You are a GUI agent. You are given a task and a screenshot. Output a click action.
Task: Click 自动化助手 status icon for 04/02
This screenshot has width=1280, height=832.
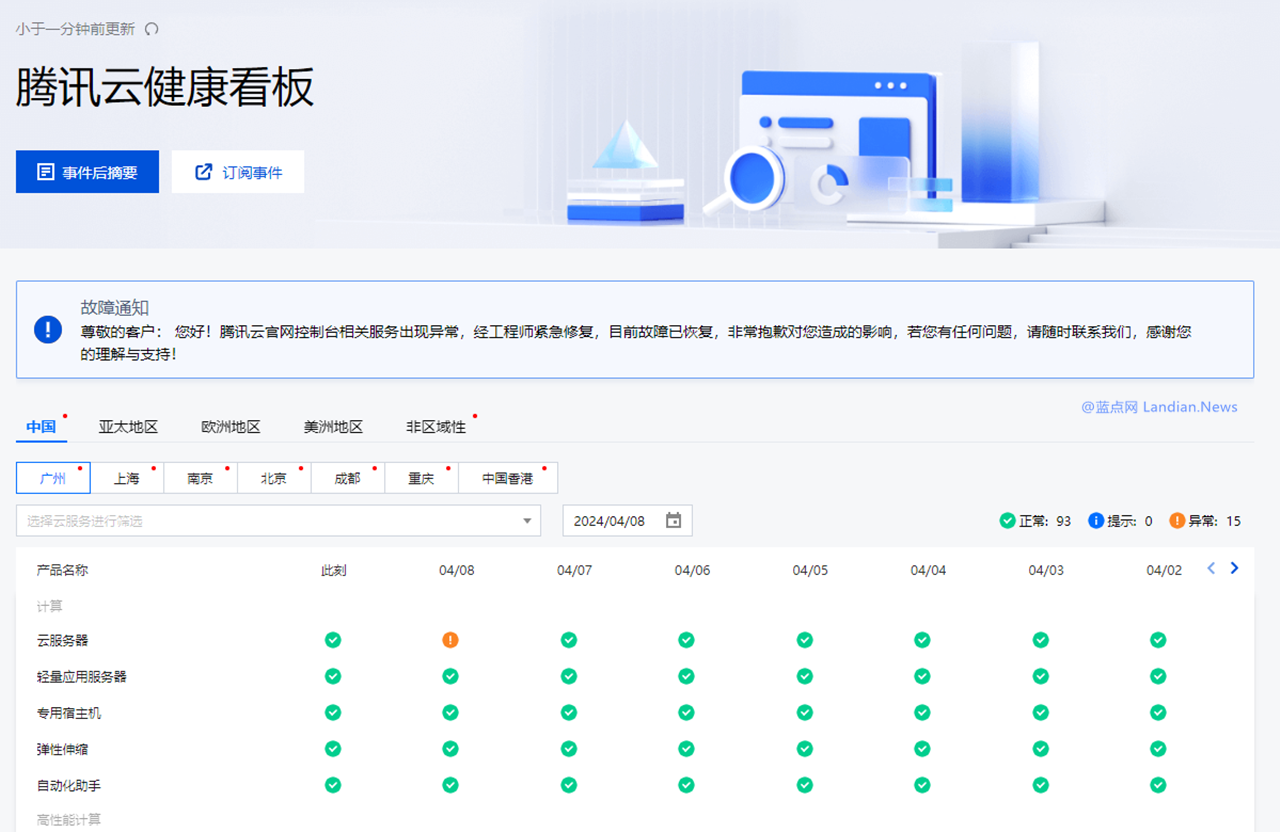click(x=1158, y=785)
